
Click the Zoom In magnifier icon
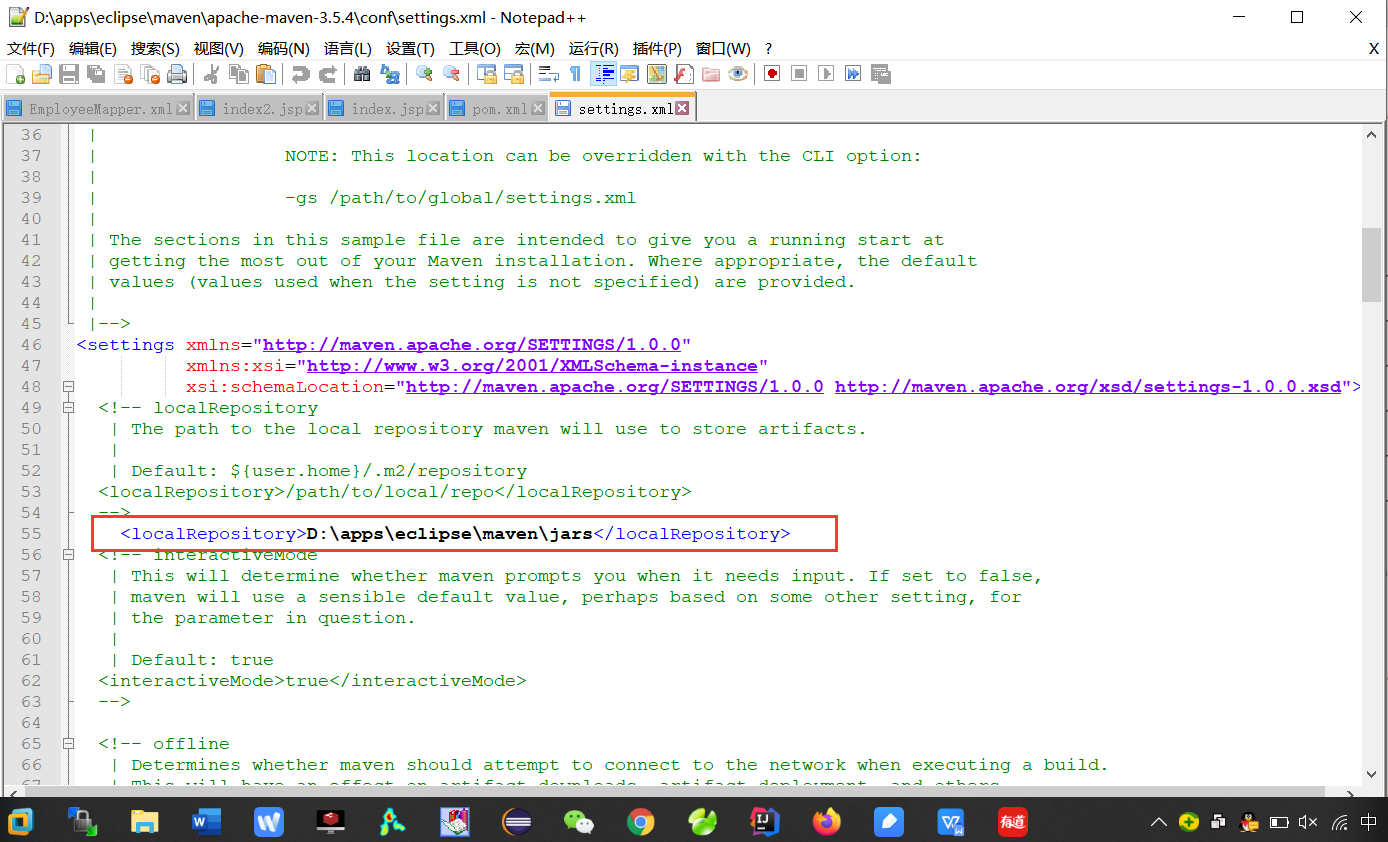[x=425, y=74]
